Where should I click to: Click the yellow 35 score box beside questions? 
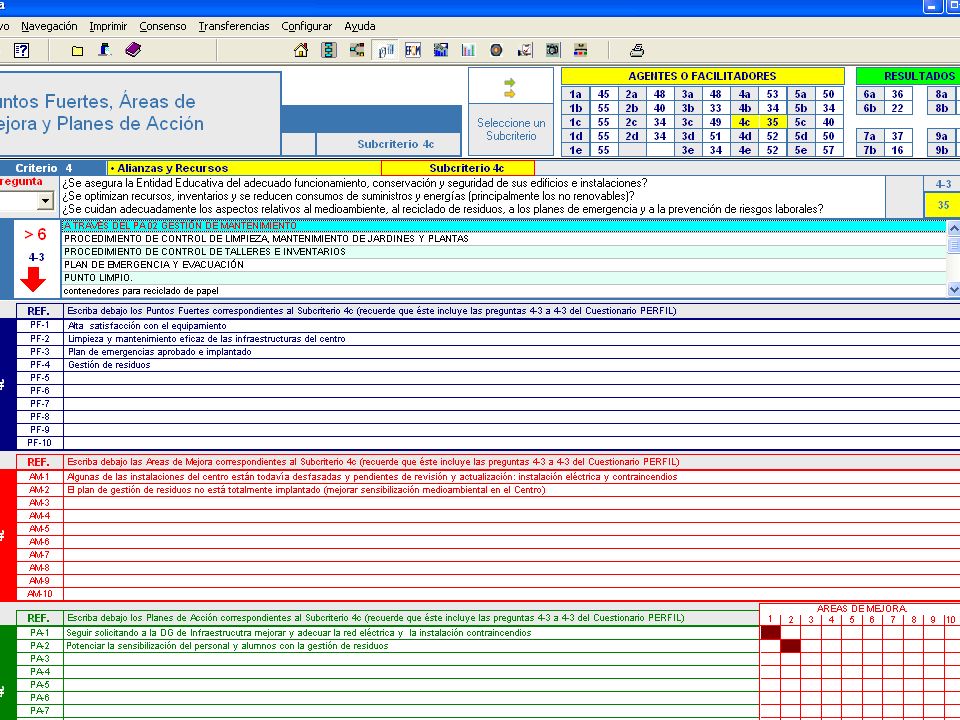(943, 205)
